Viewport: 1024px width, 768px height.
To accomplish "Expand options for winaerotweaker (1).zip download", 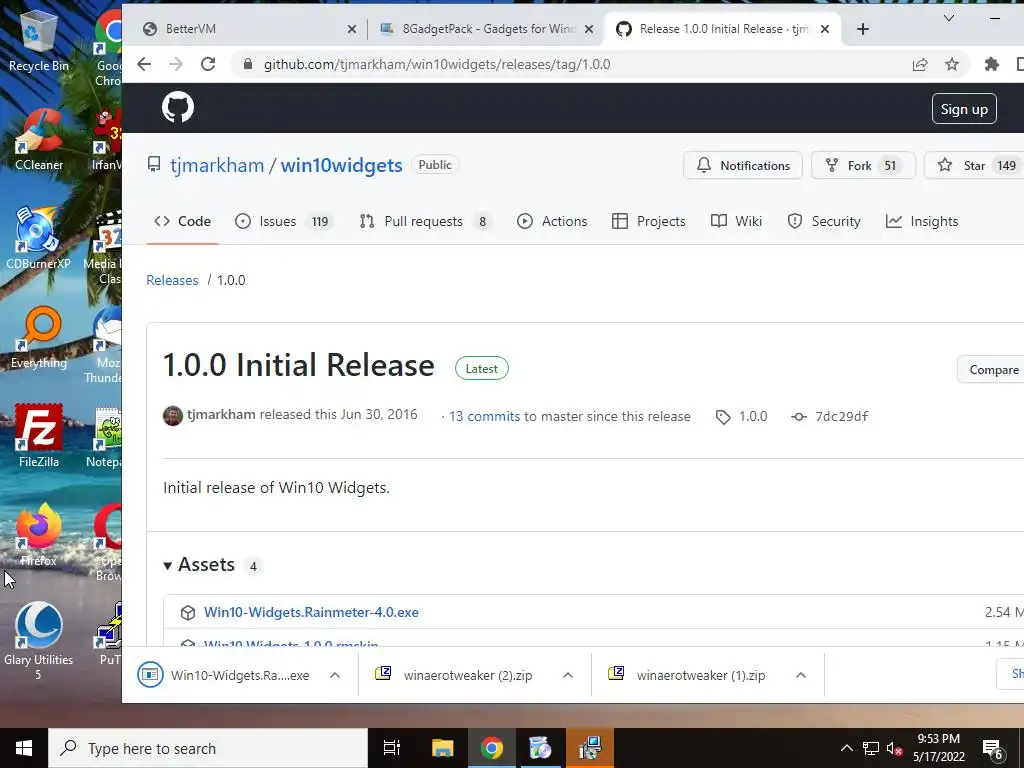I will click(801, 675).
